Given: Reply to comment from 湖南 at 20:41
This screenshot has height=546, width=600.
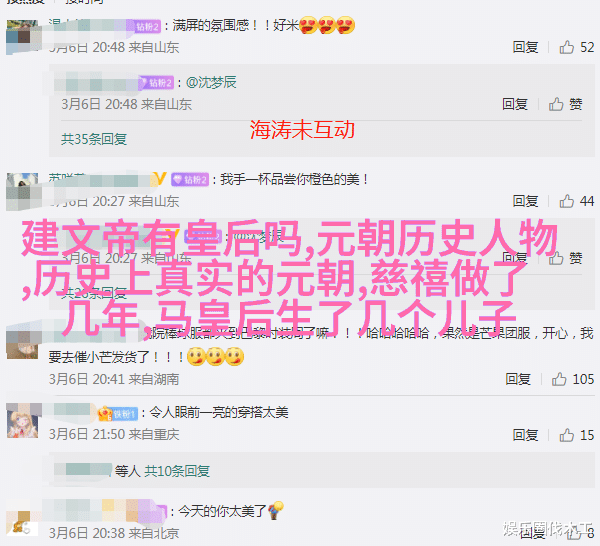Looking at the screenshot, I should coord(518,379).
